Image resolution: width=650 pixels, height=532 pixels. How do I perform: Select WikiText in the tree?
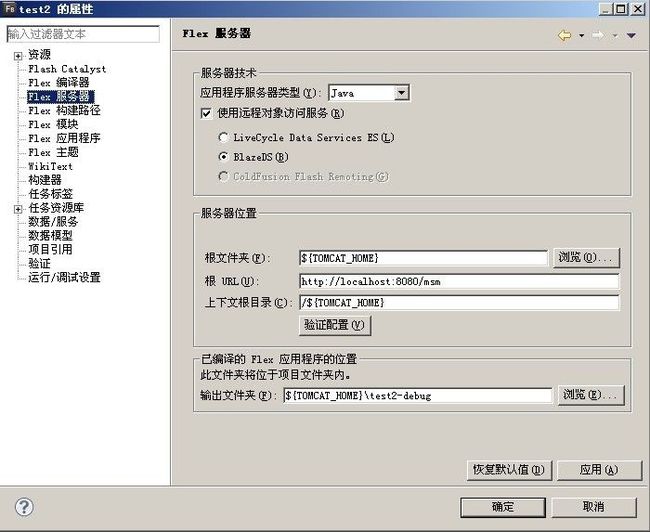[50, 166]
